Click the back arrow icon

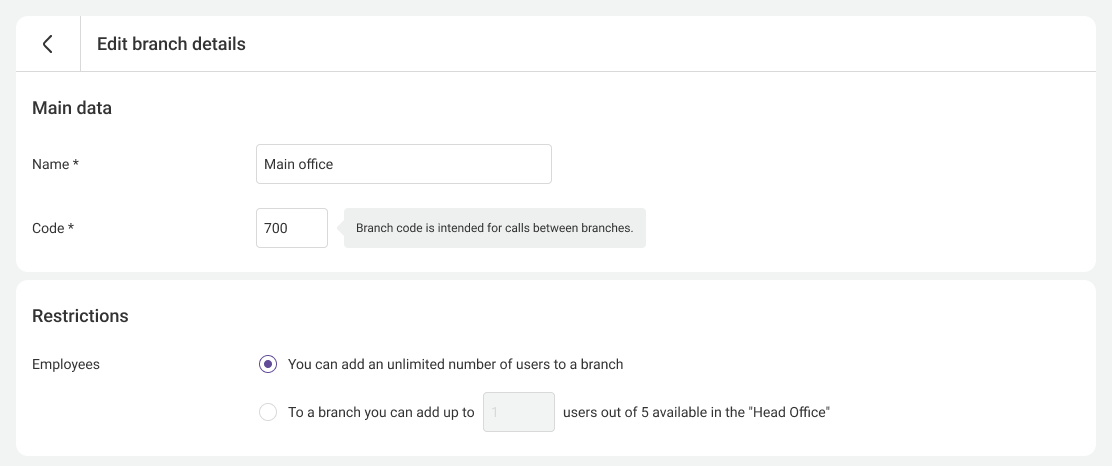(47, 44)
